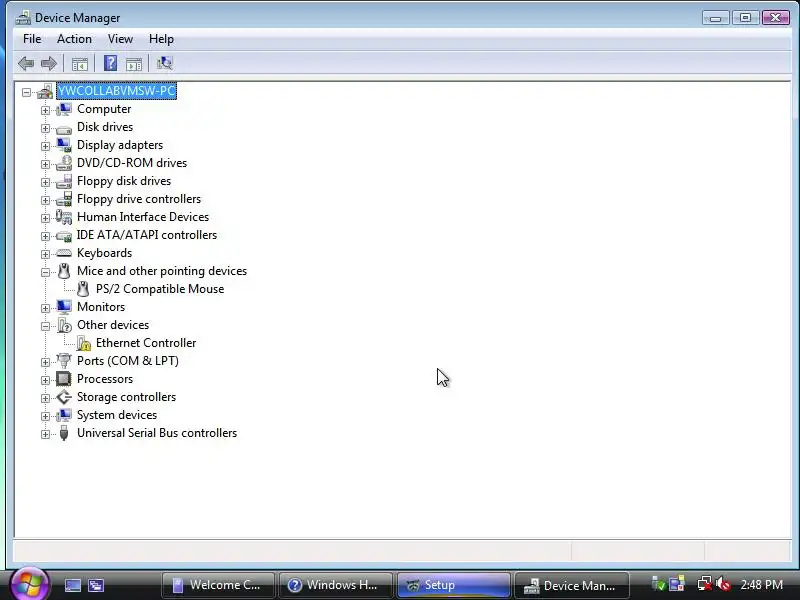Click the Computer category icon

(x=64, y=109)
